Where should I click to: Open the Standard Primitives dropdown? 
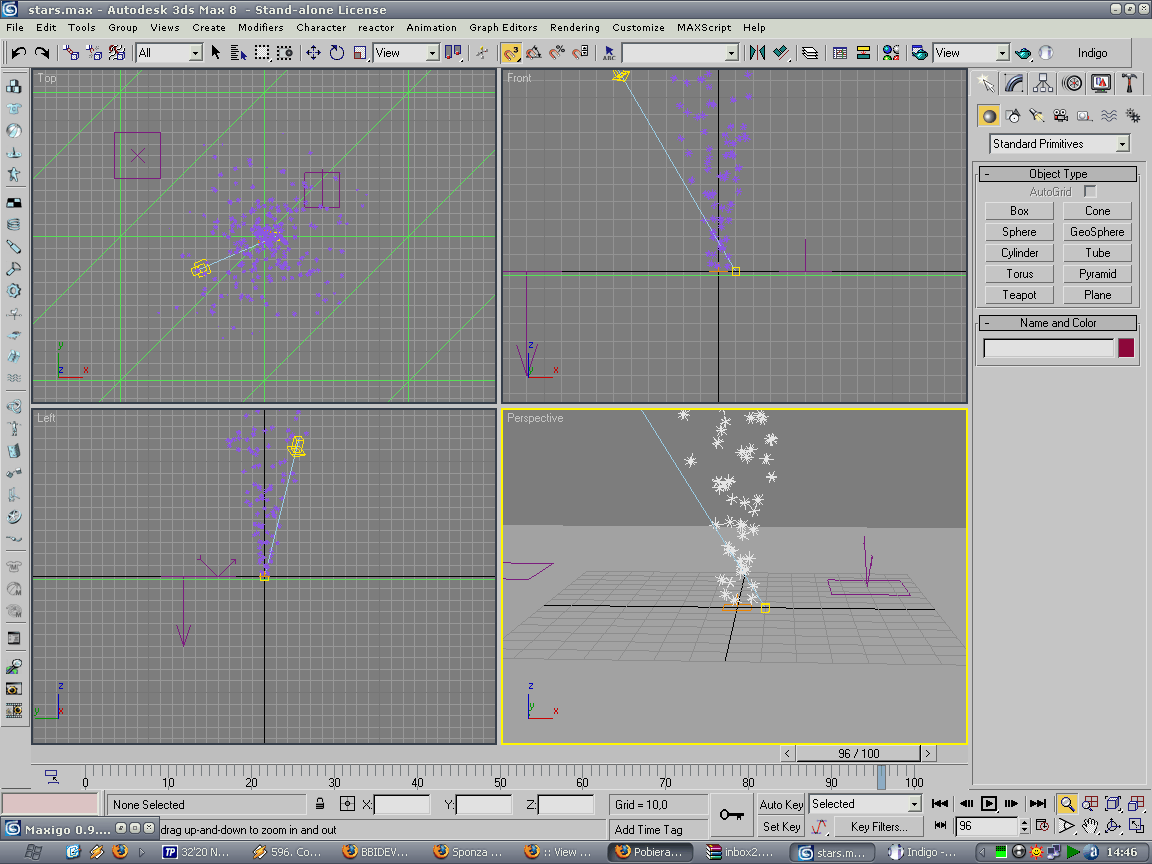pyautogui.click(x=1059, y=144)
